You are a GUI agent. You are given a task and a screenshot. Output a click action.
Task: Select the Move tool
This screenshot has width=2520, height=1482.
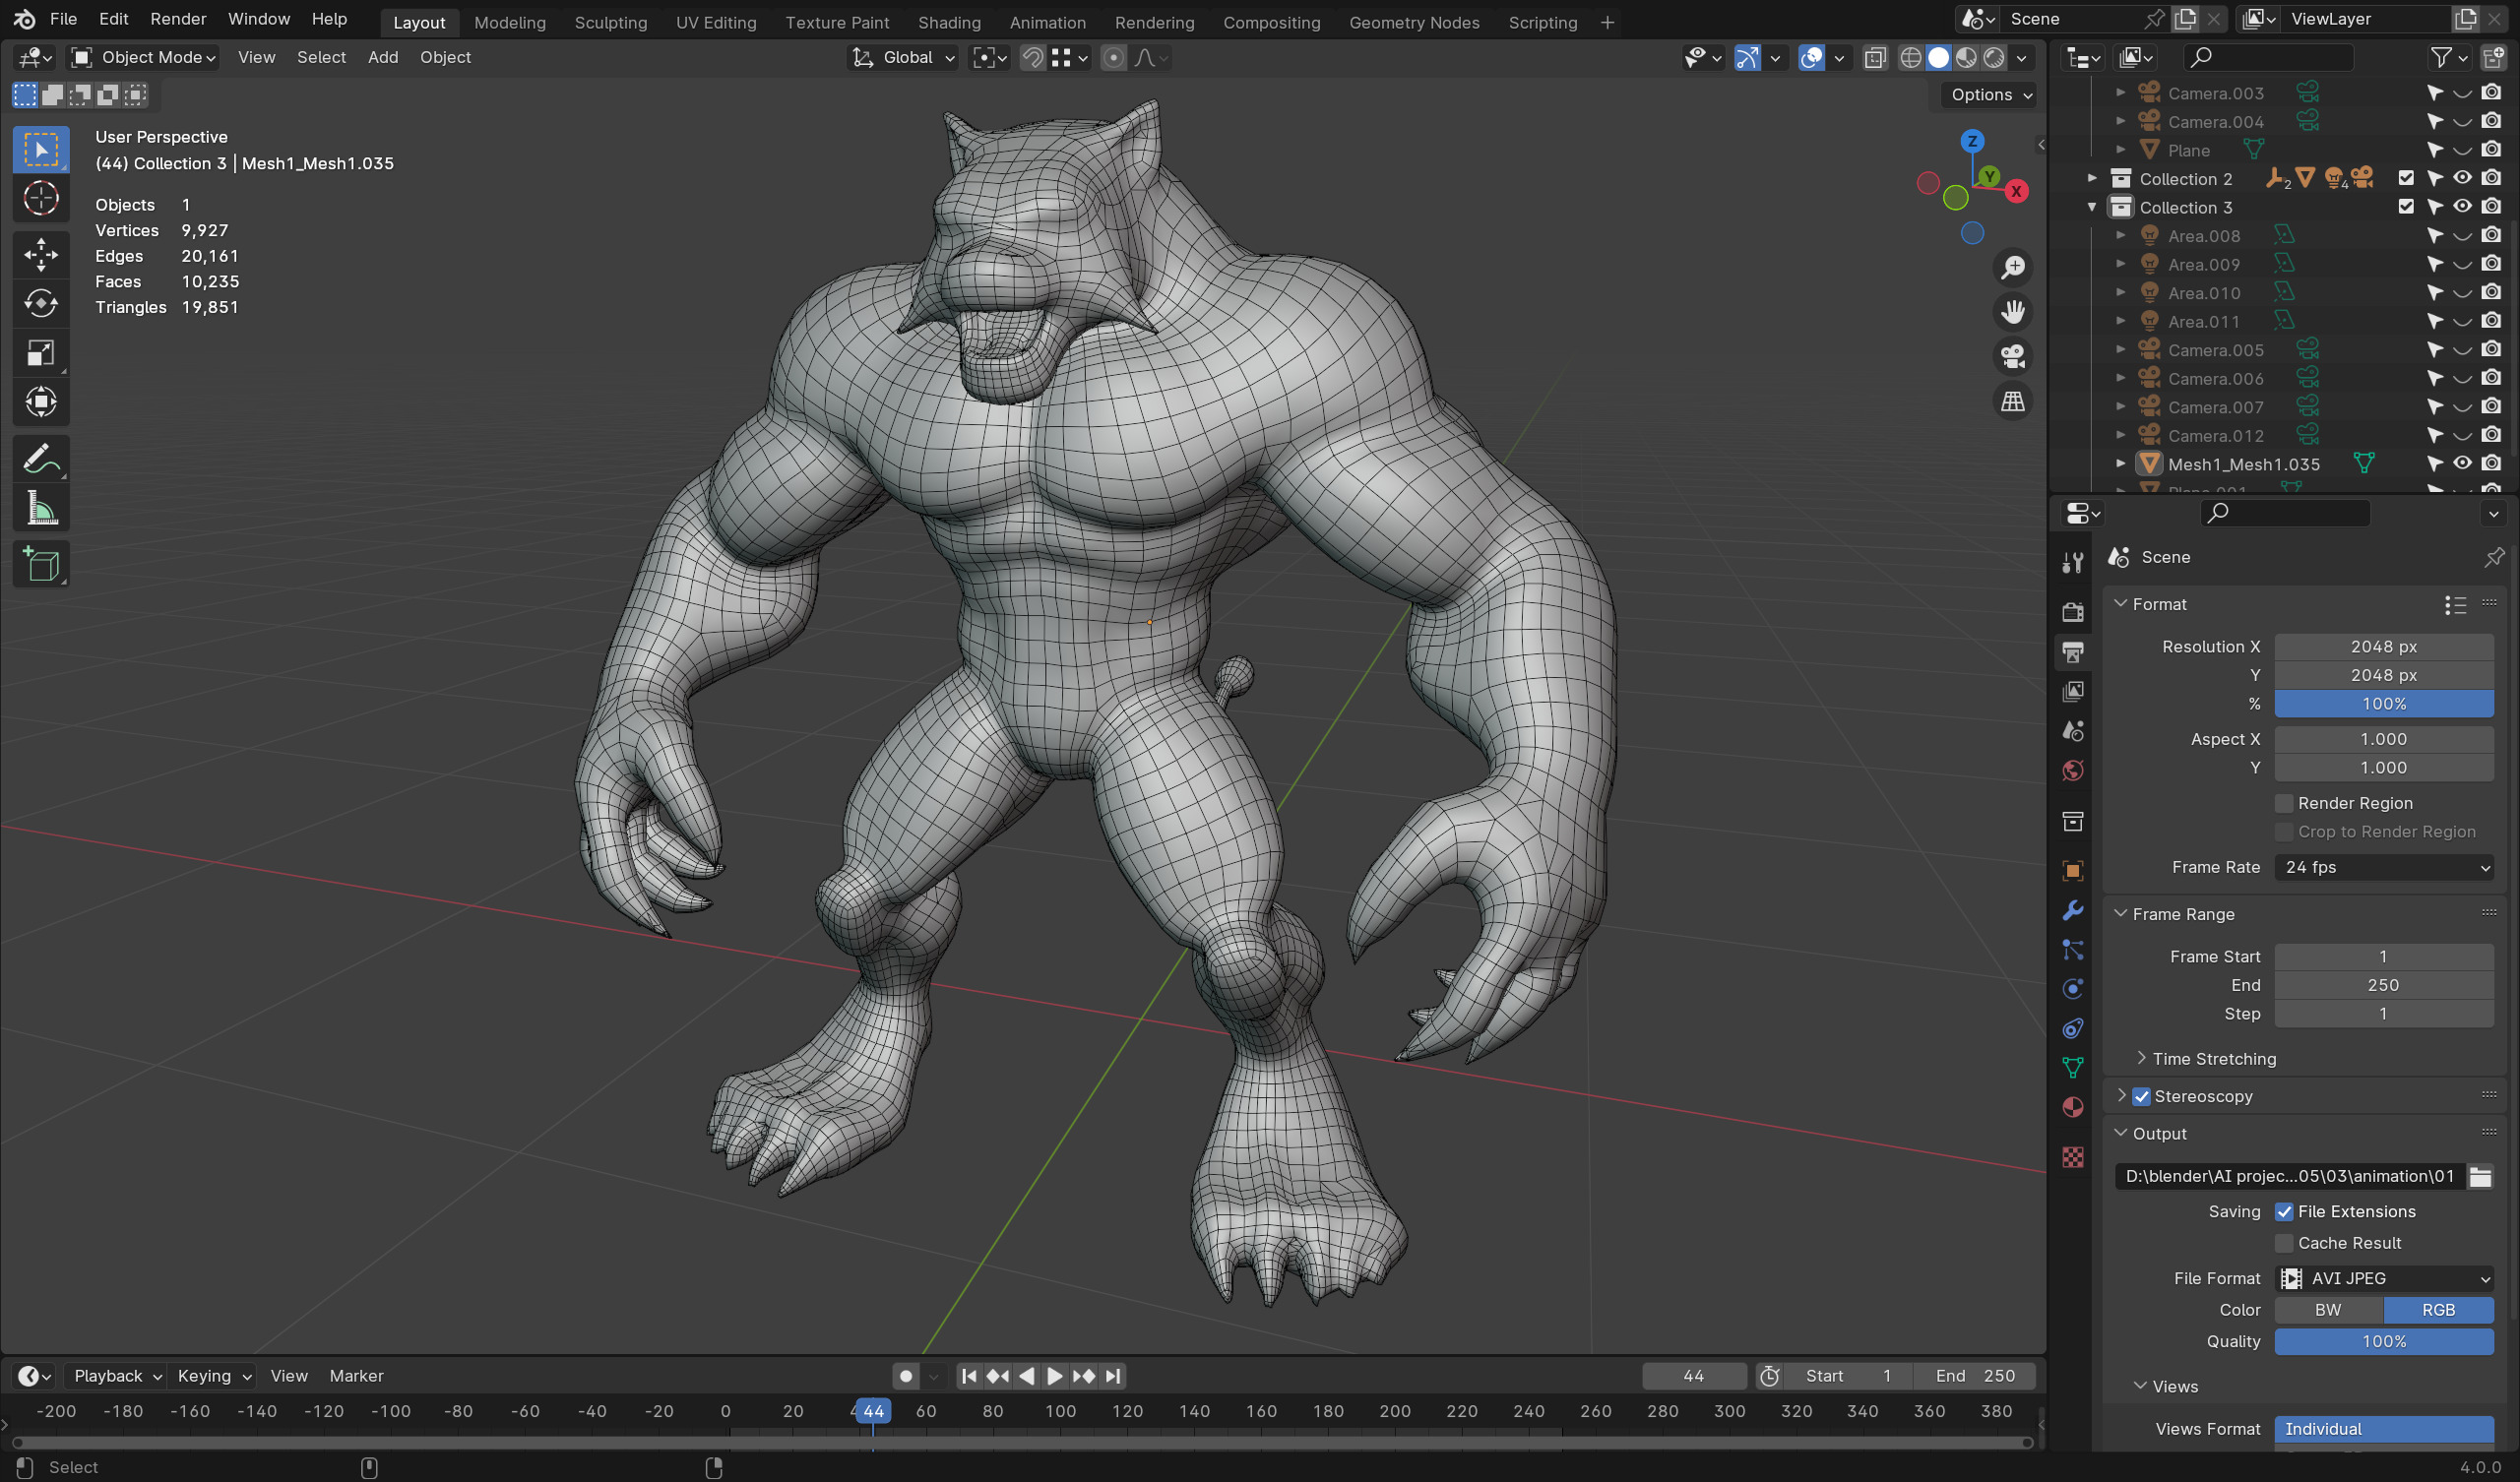[41, 254]
